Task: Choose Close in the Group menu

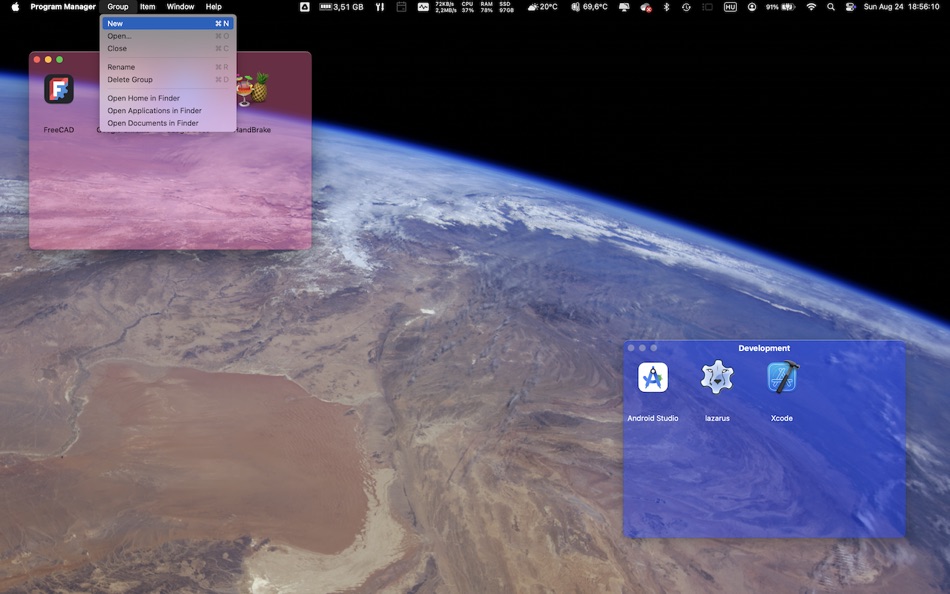Action: click(x=168, y=48)
